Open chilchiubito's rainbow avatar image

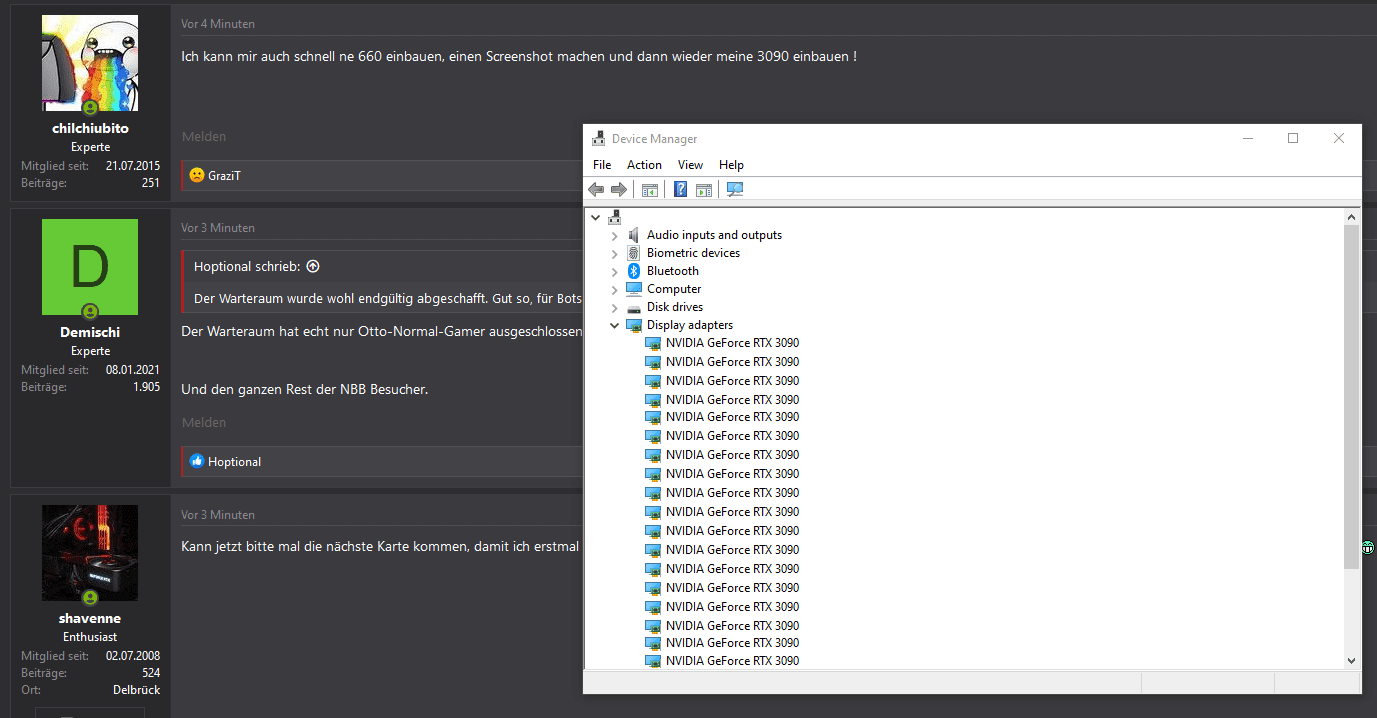(90, 63)
